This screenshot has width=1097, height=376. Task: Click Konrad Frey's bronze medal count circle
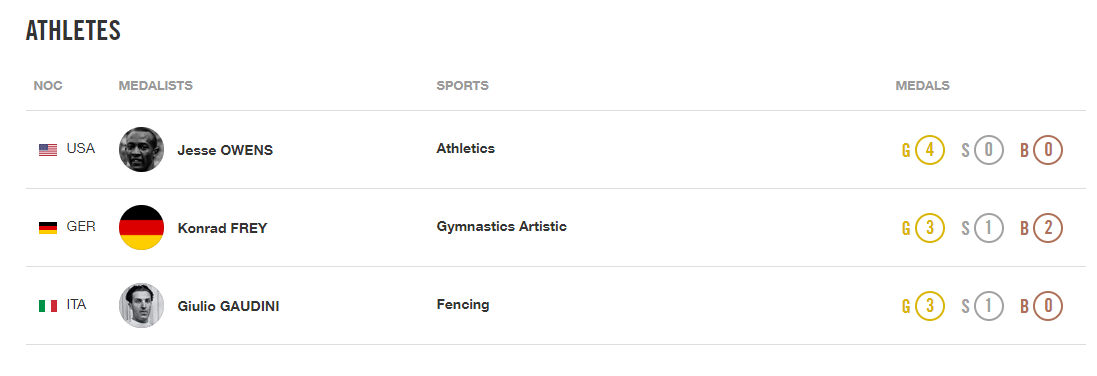tap(1048, 228)
